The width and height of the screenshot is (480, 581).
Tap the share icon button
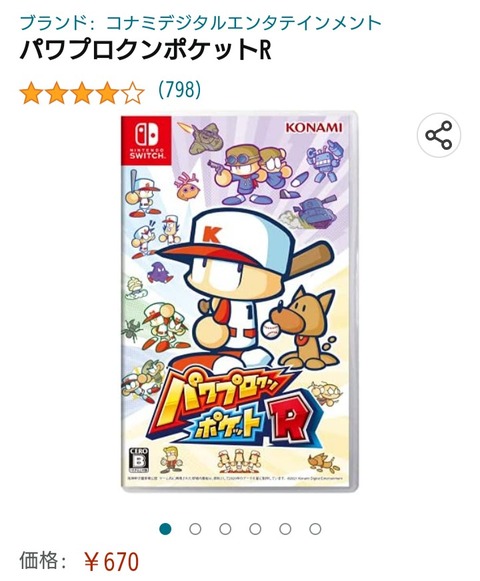438,135
